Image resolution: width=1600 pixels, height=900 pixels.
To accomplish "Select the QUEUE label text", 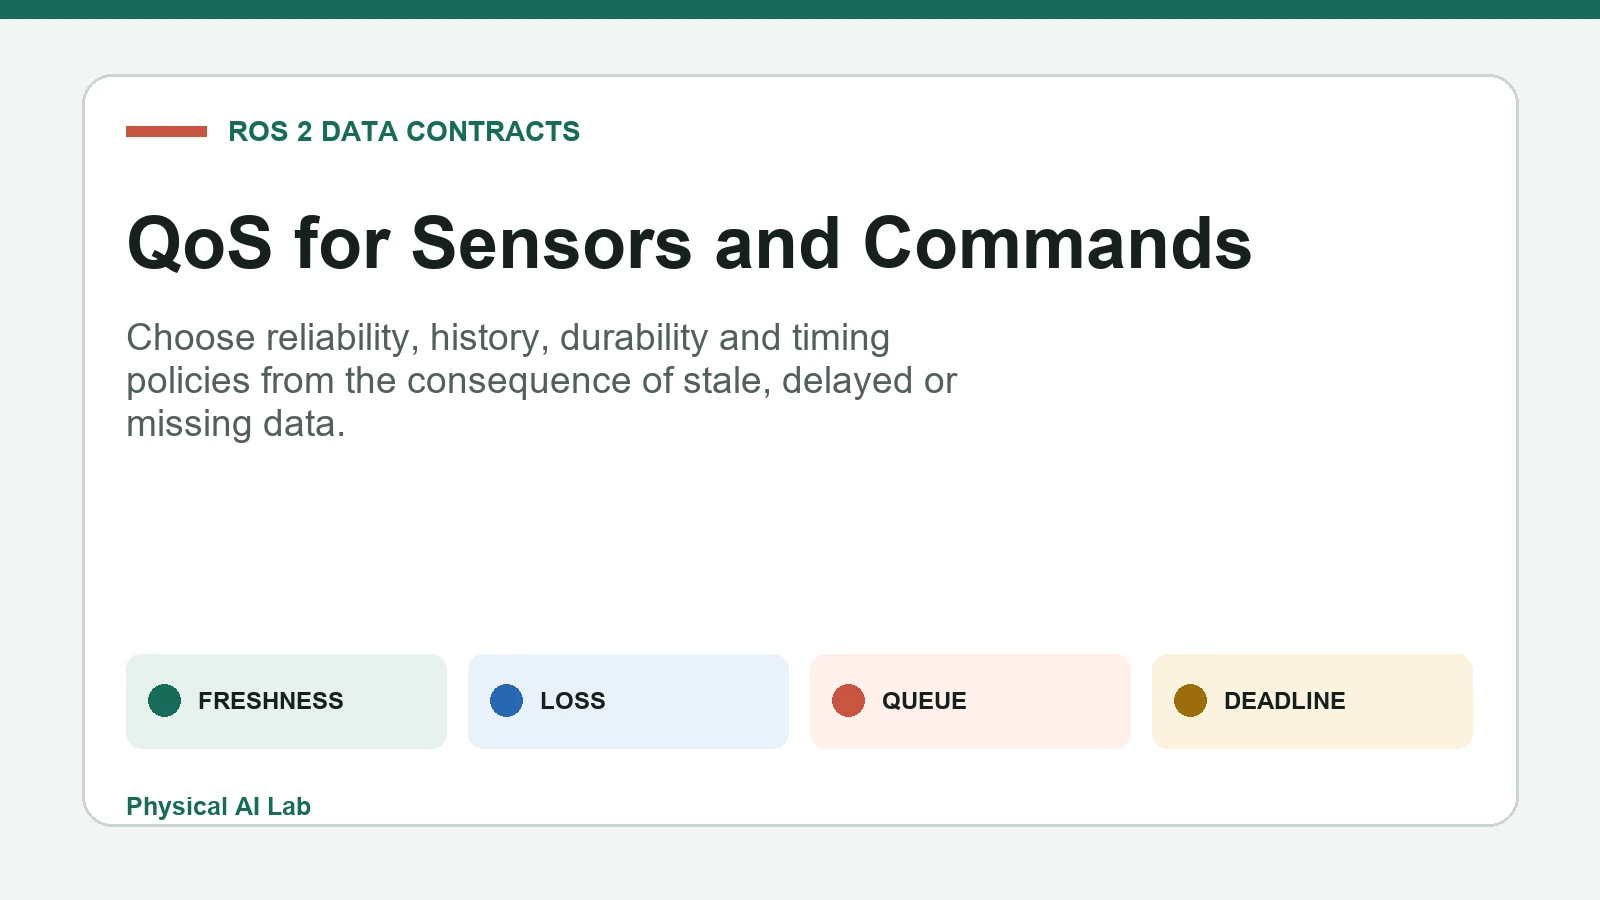I will coord(924,701).
